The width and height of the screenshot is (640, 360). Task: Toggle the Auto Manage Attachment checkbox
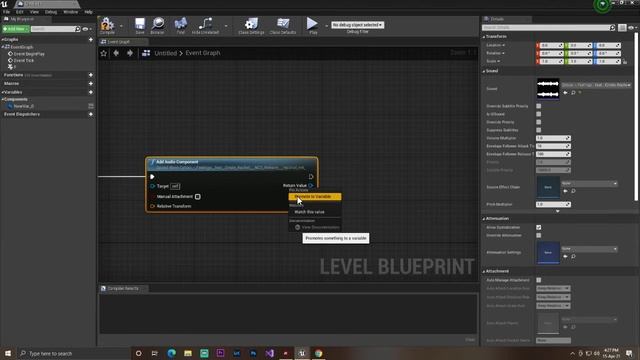coord(539,280)
